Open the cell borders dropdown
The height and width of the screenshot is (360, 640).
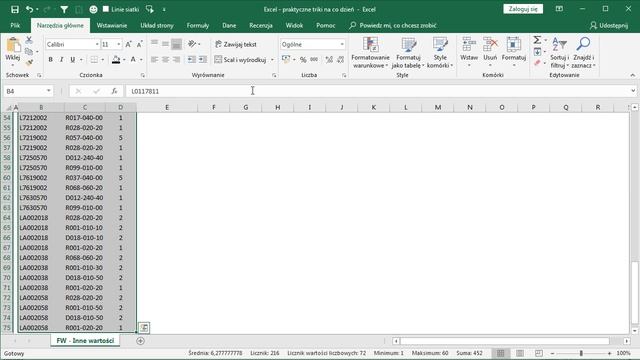coord(102,60)
